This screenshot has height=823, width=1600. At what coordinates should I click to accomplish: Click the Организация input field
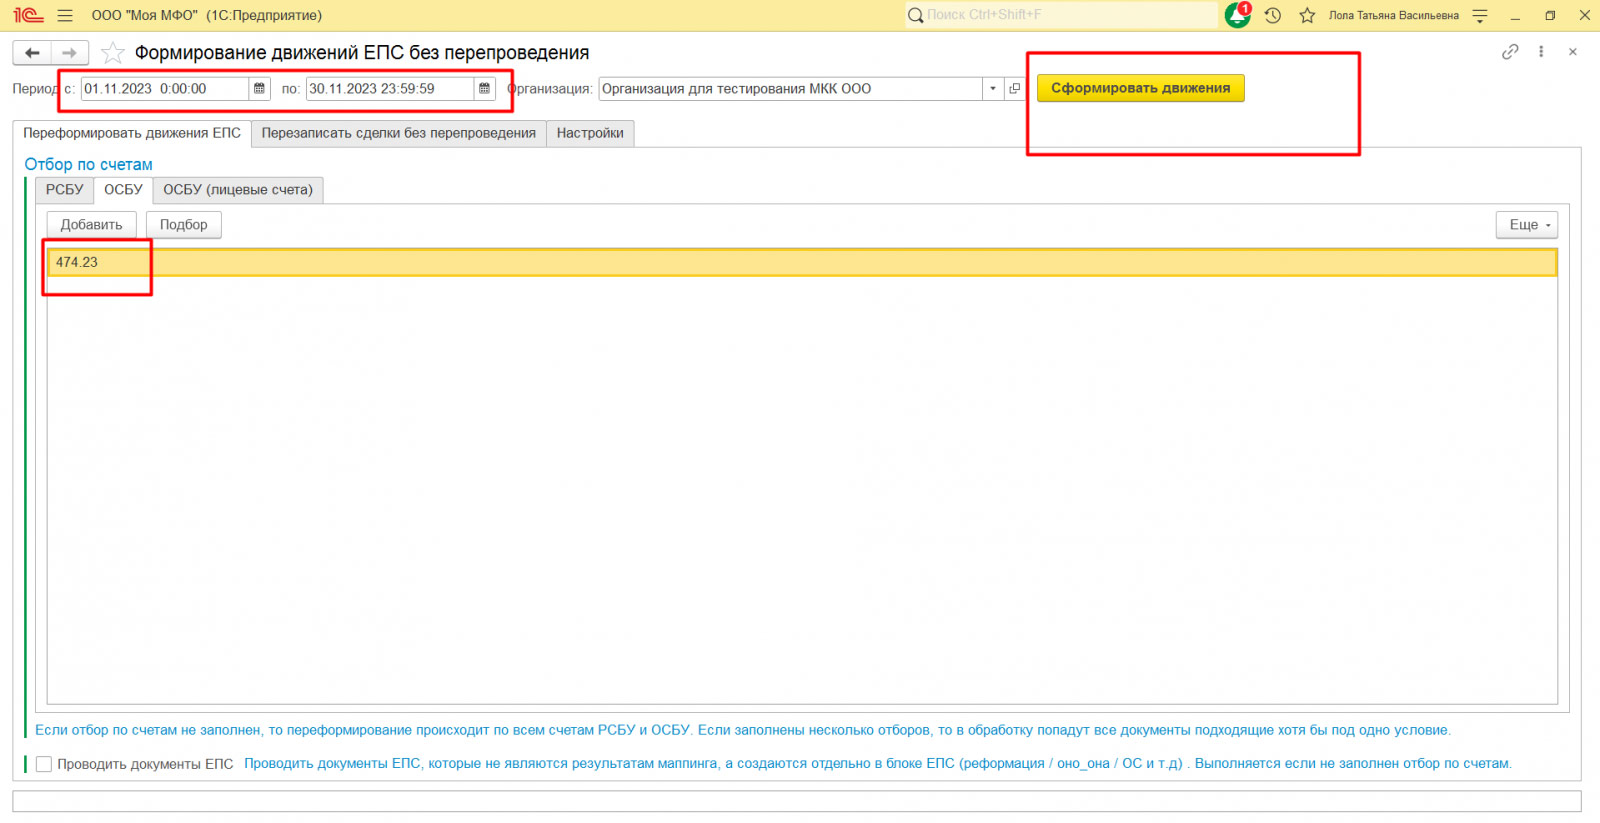(x=790, y=89)
